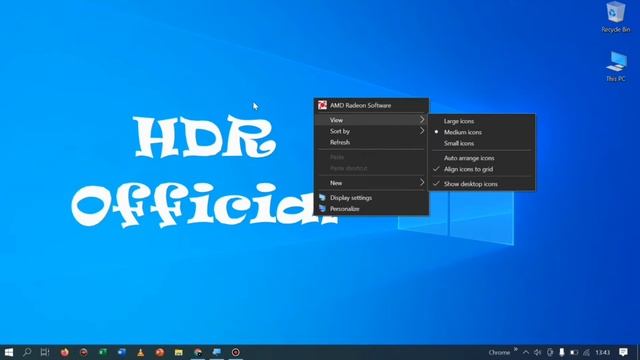Click the battery status tray icon
Image resolution: width=640 pixels, height=360 pixels.
pyautogui.click(x=574, y=352)
